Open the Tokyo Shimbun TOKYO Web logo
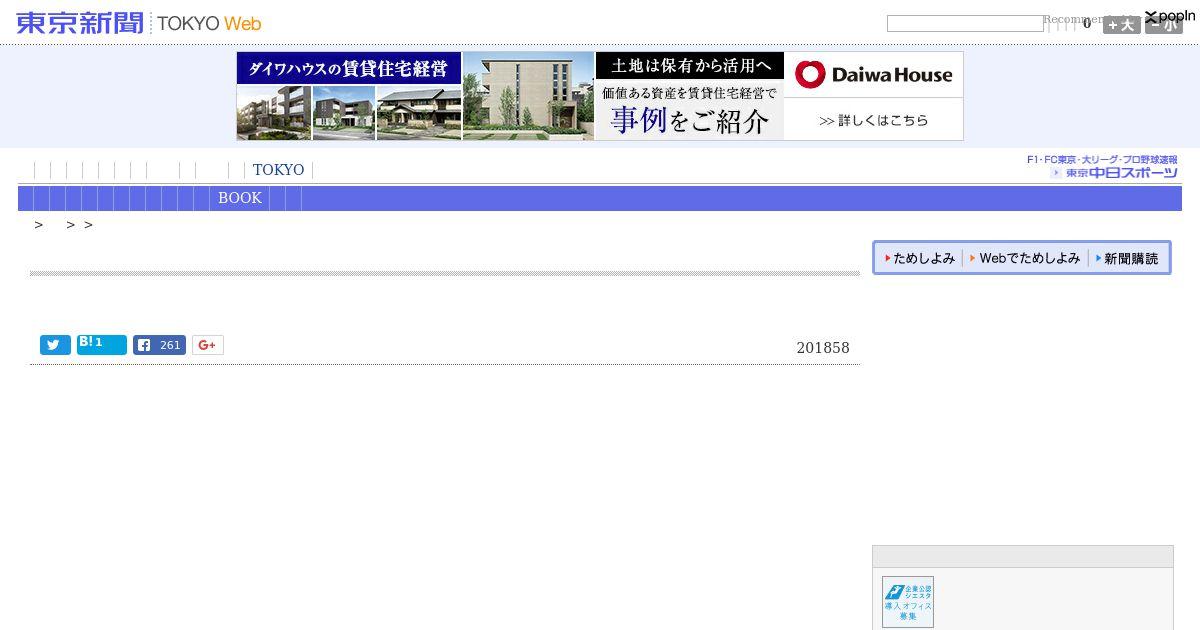This screenshot has width=1200, height=630. point(139,23)
